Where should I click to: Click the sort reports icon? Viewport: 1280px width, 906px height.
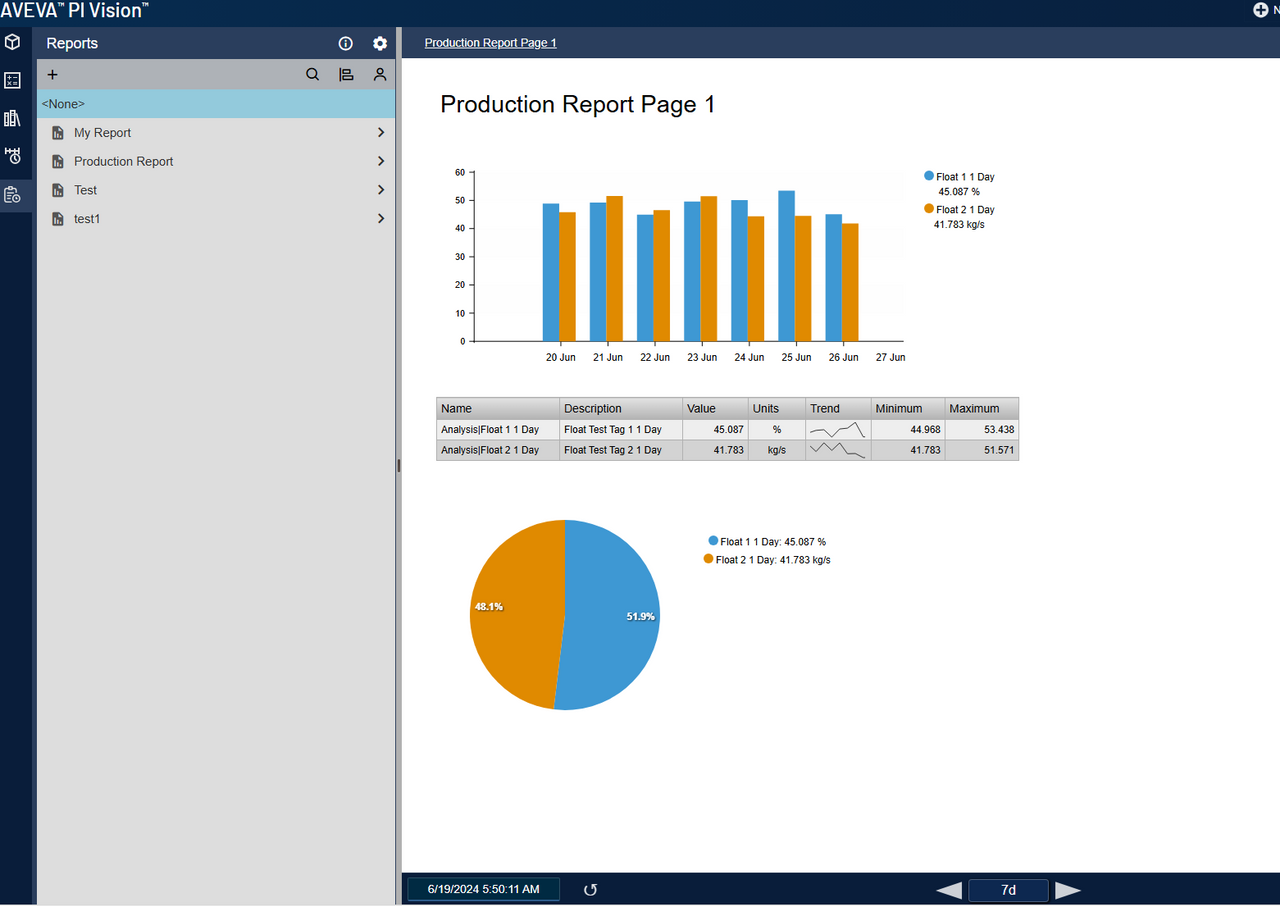coord(346,74)
